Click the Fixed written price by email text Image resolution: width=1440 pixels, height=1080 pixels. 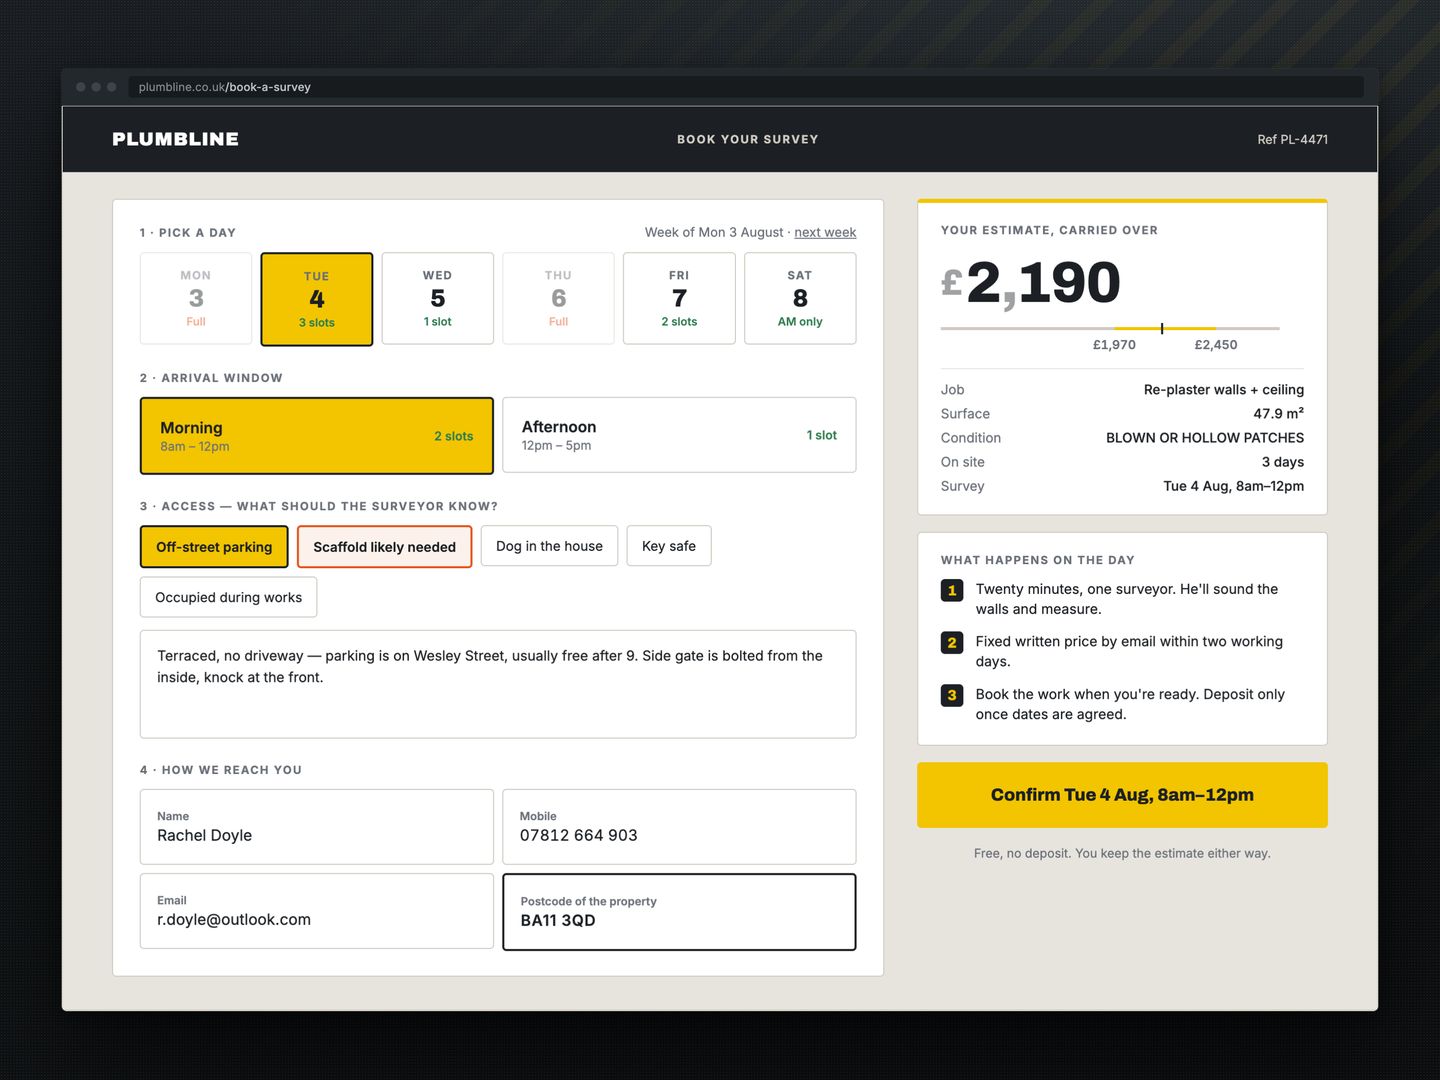tap(1129, 651)
